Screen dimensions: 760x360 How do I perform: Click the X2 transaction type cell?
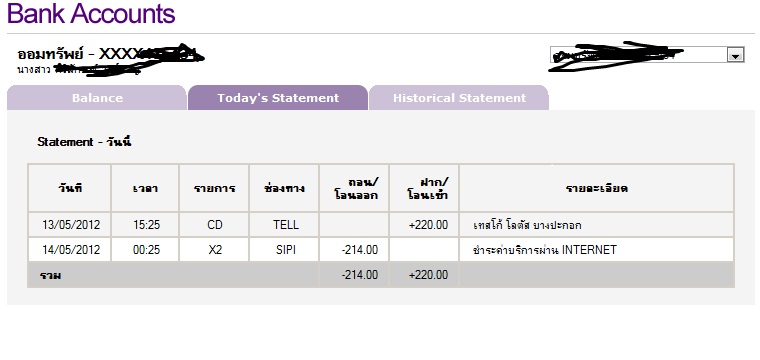(214, 250)
